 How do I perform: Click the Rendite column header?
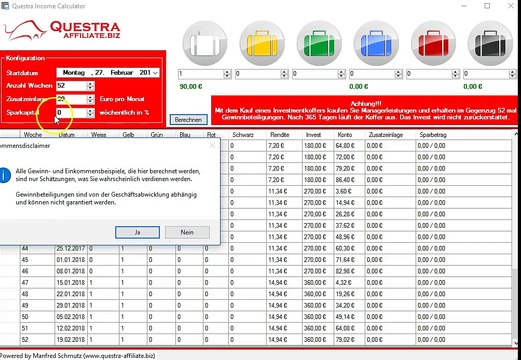280,135
